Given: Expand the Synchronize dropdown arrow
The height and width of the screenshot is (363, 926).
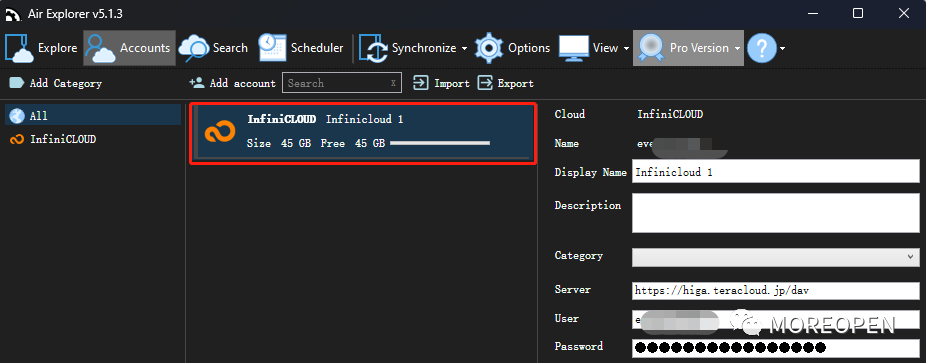Looking at the screenshot, I should (x=464, y=48).
